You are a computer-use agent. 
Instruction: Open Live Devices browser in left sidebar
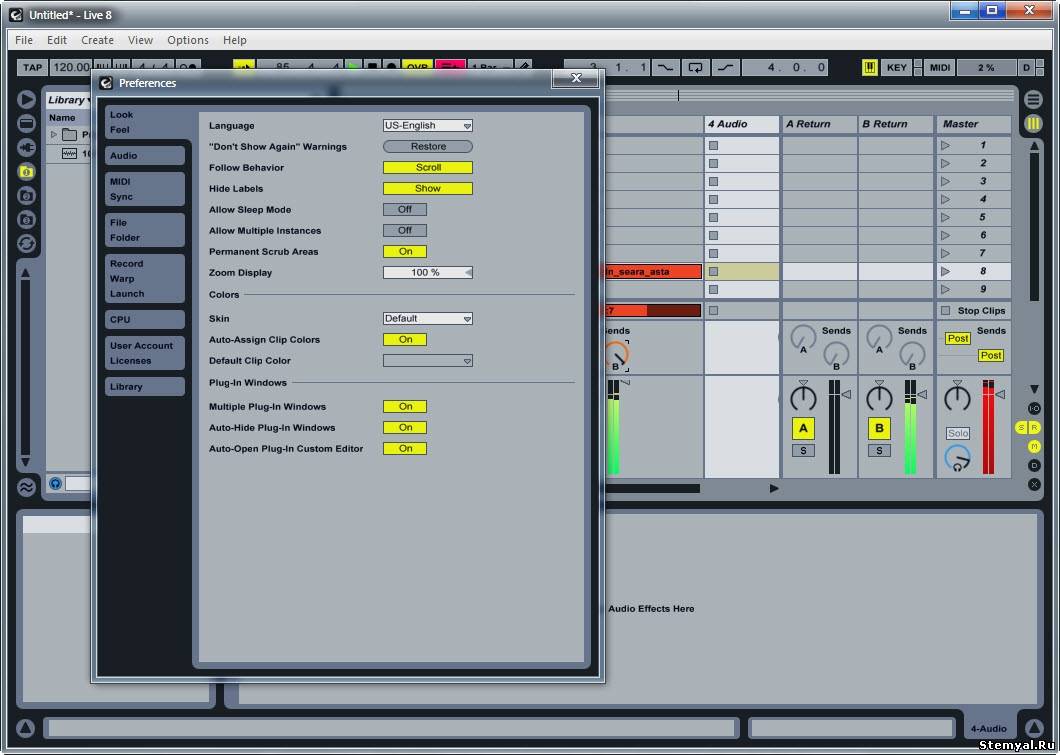pos(26,123)
